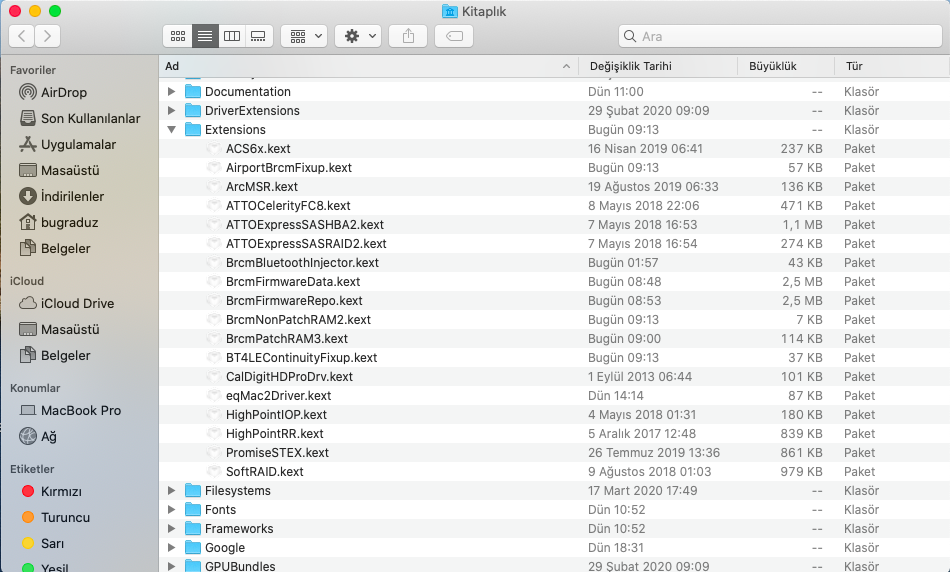This screenshot has width=950, height=572.
Task: Sort by Değişiklik Tarihi column
Action: (630, 66)
